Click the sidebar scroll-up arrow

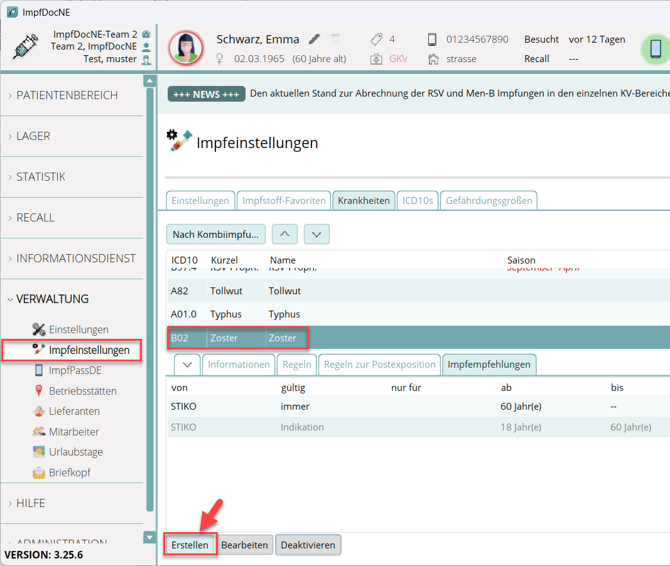coord(150,81)
